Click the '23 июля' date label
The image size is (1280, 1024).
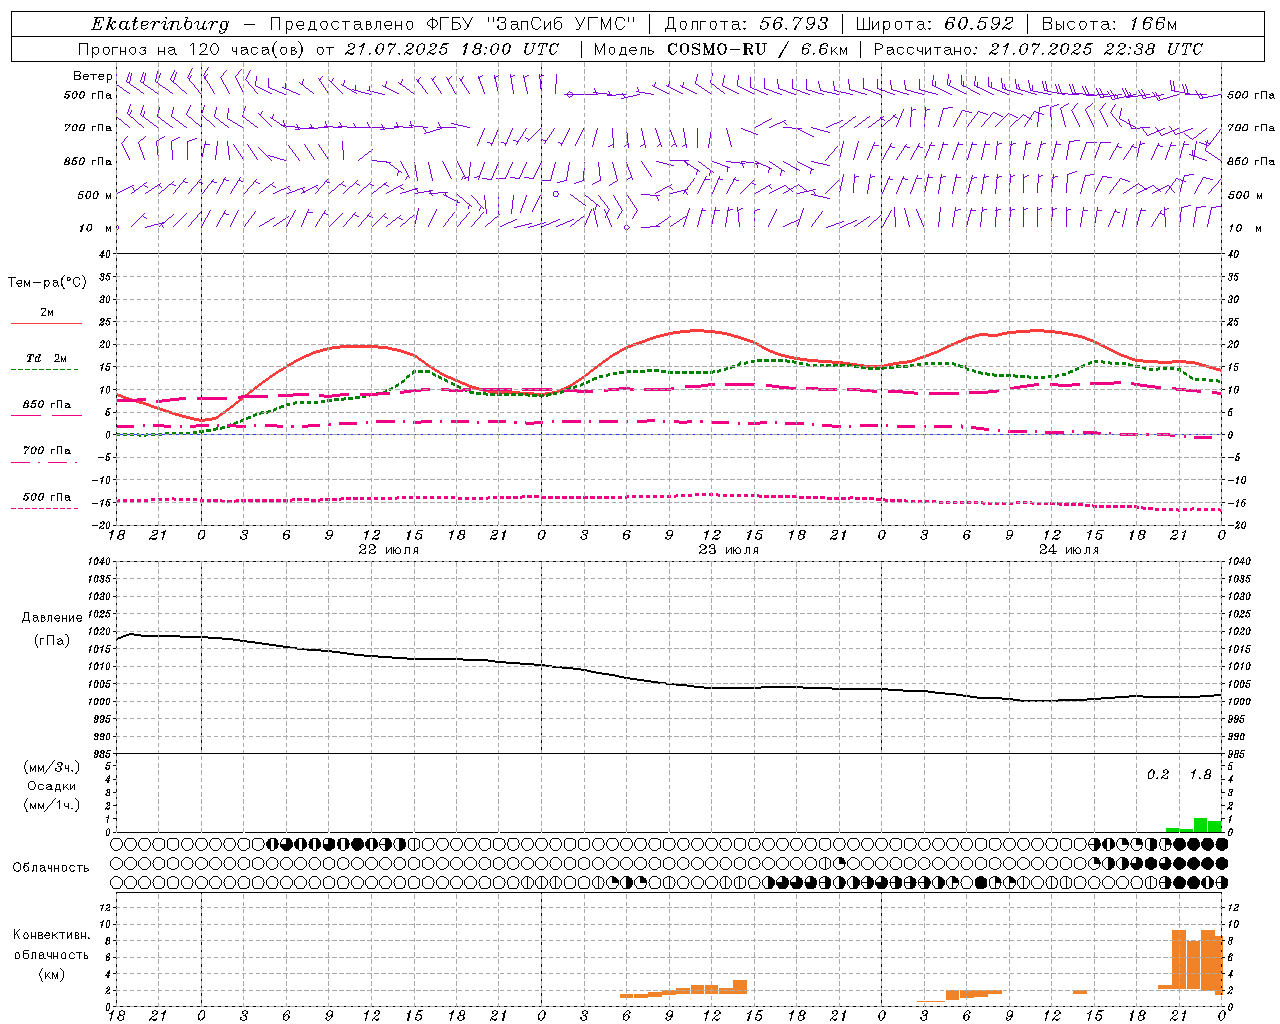729,550
